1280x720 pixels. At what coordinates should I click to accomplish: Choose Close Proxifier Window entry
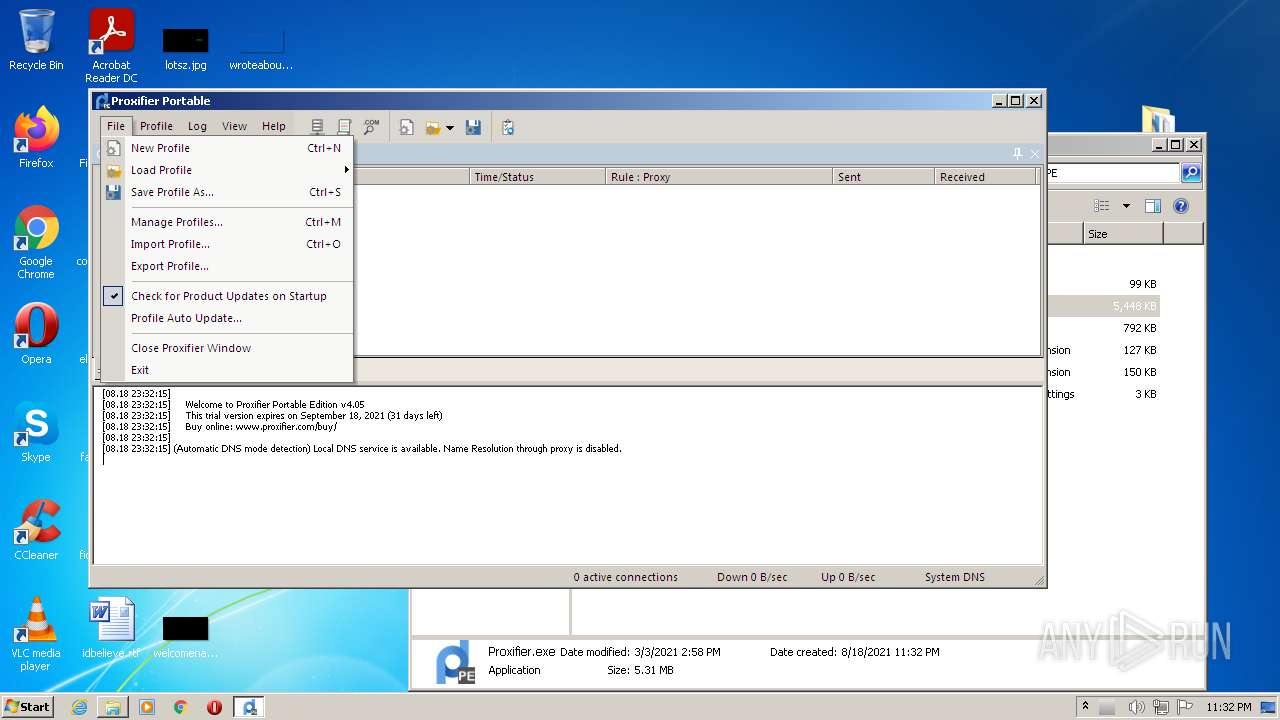227,348
